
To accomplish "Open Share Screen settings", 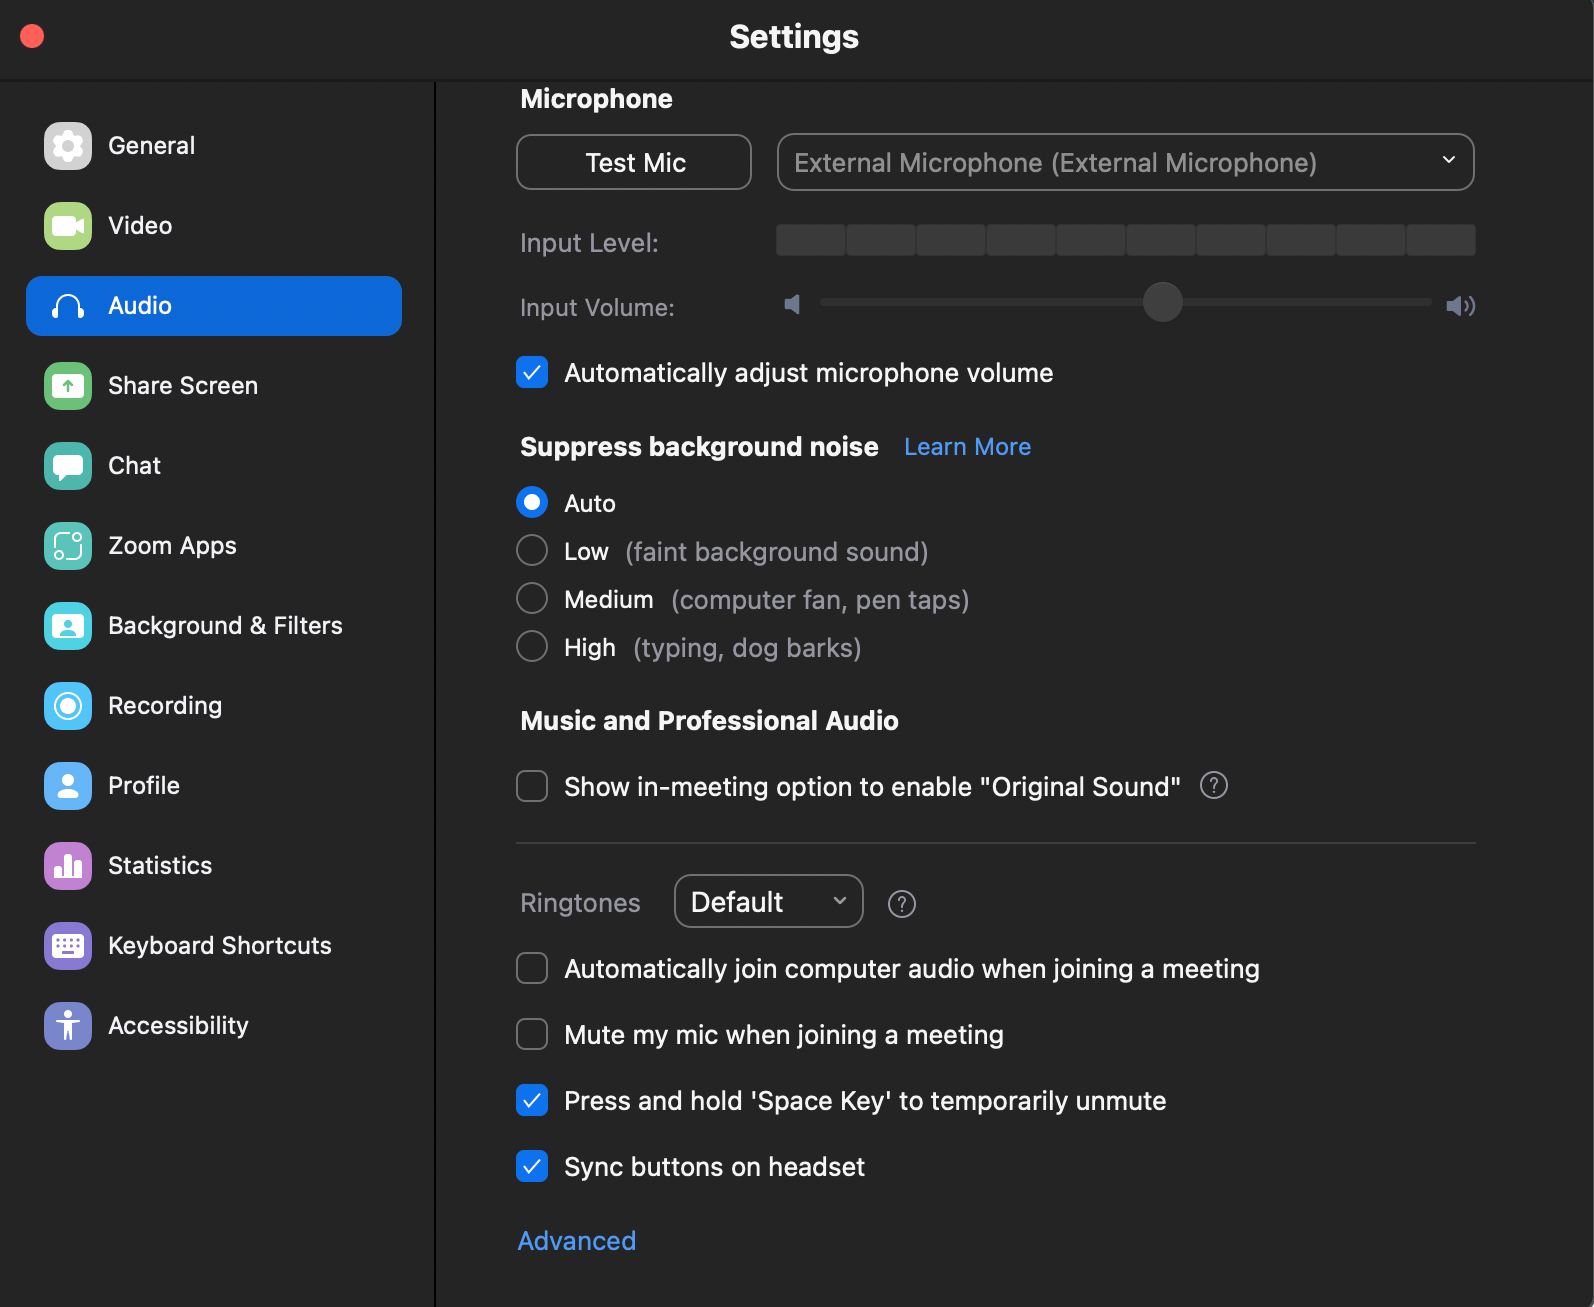I will 214,386.
